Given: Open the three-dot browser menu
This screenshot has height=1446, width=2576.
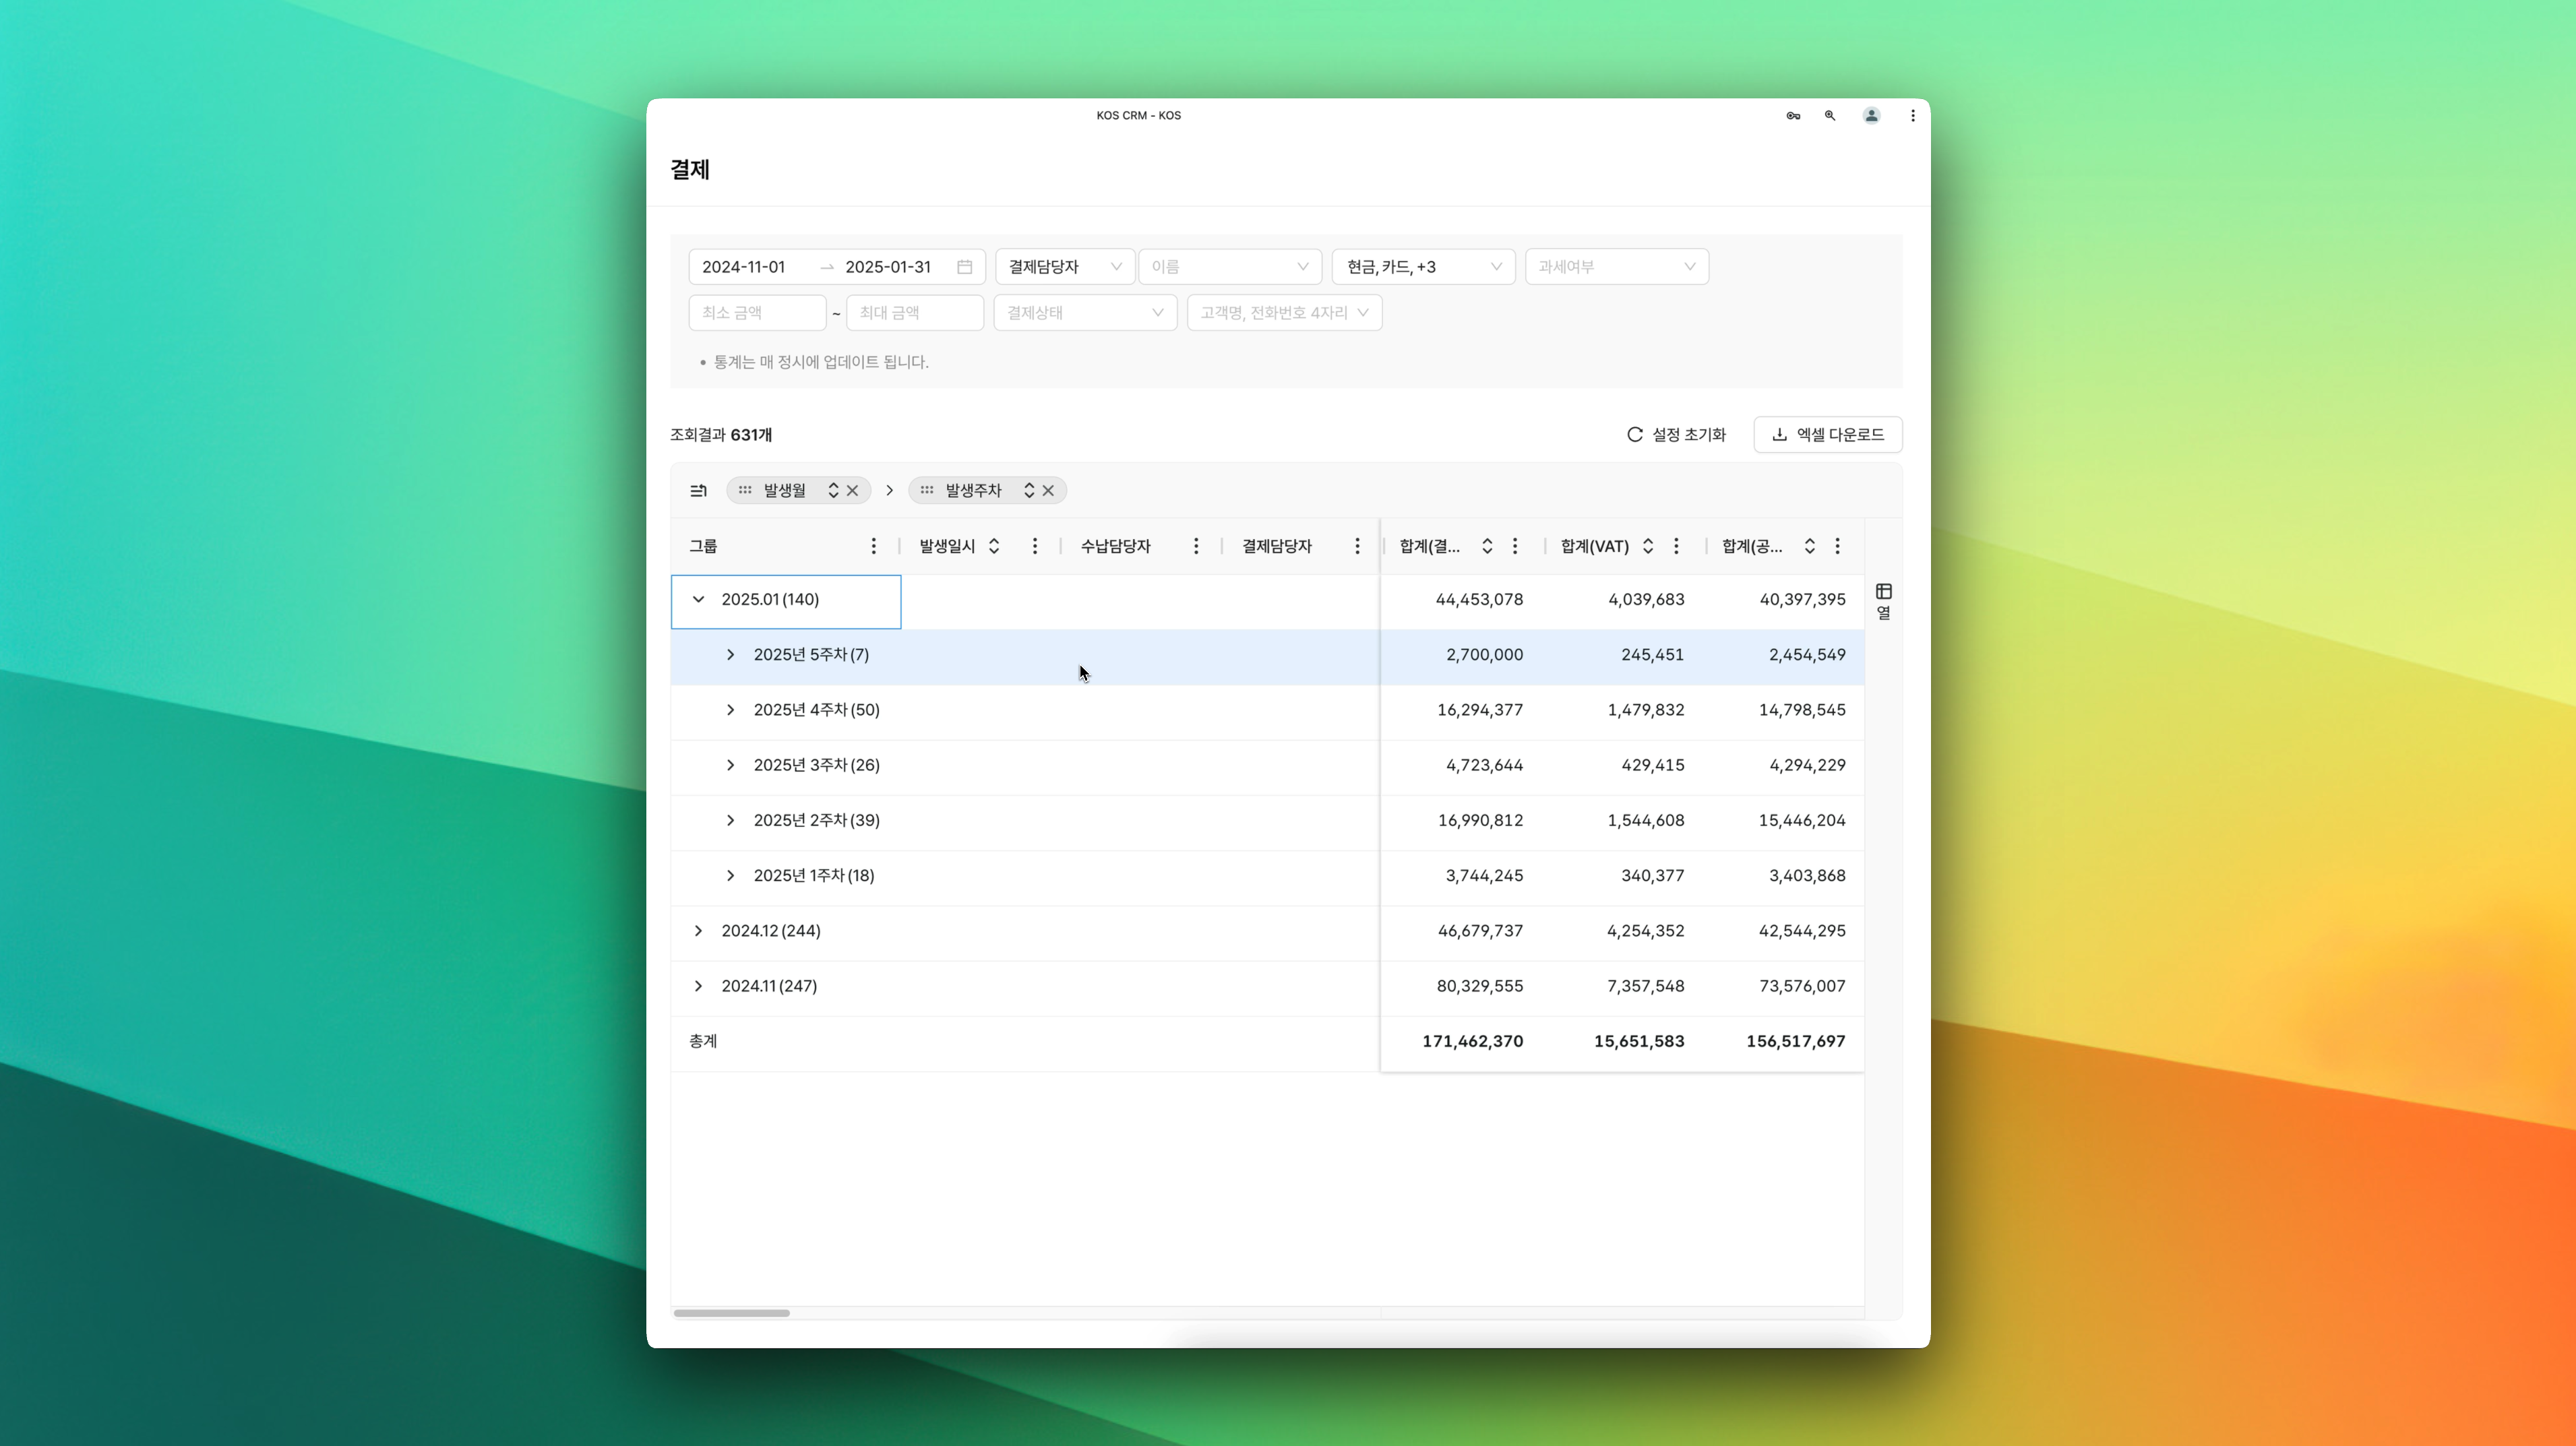Looking at the screenshot, I should [x=1912, y=116].
